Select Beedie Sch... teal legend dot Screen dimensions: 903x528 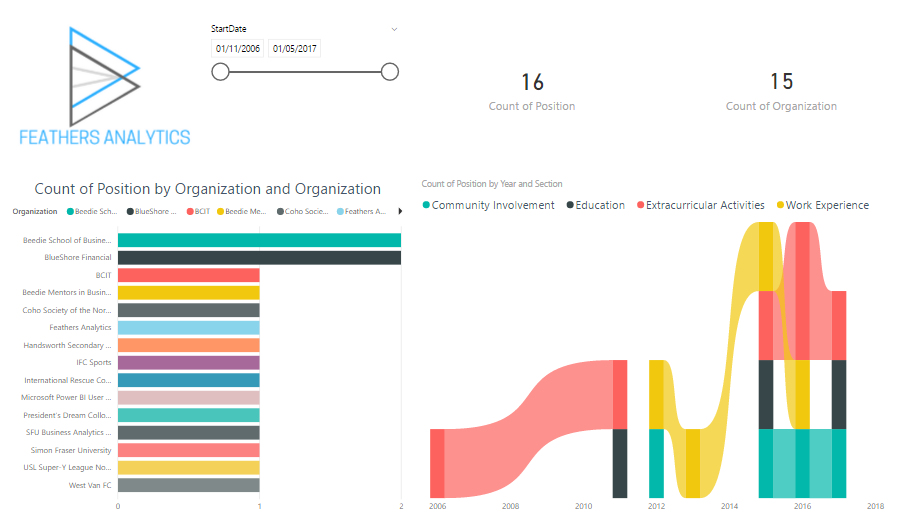(x=70, y=211)
